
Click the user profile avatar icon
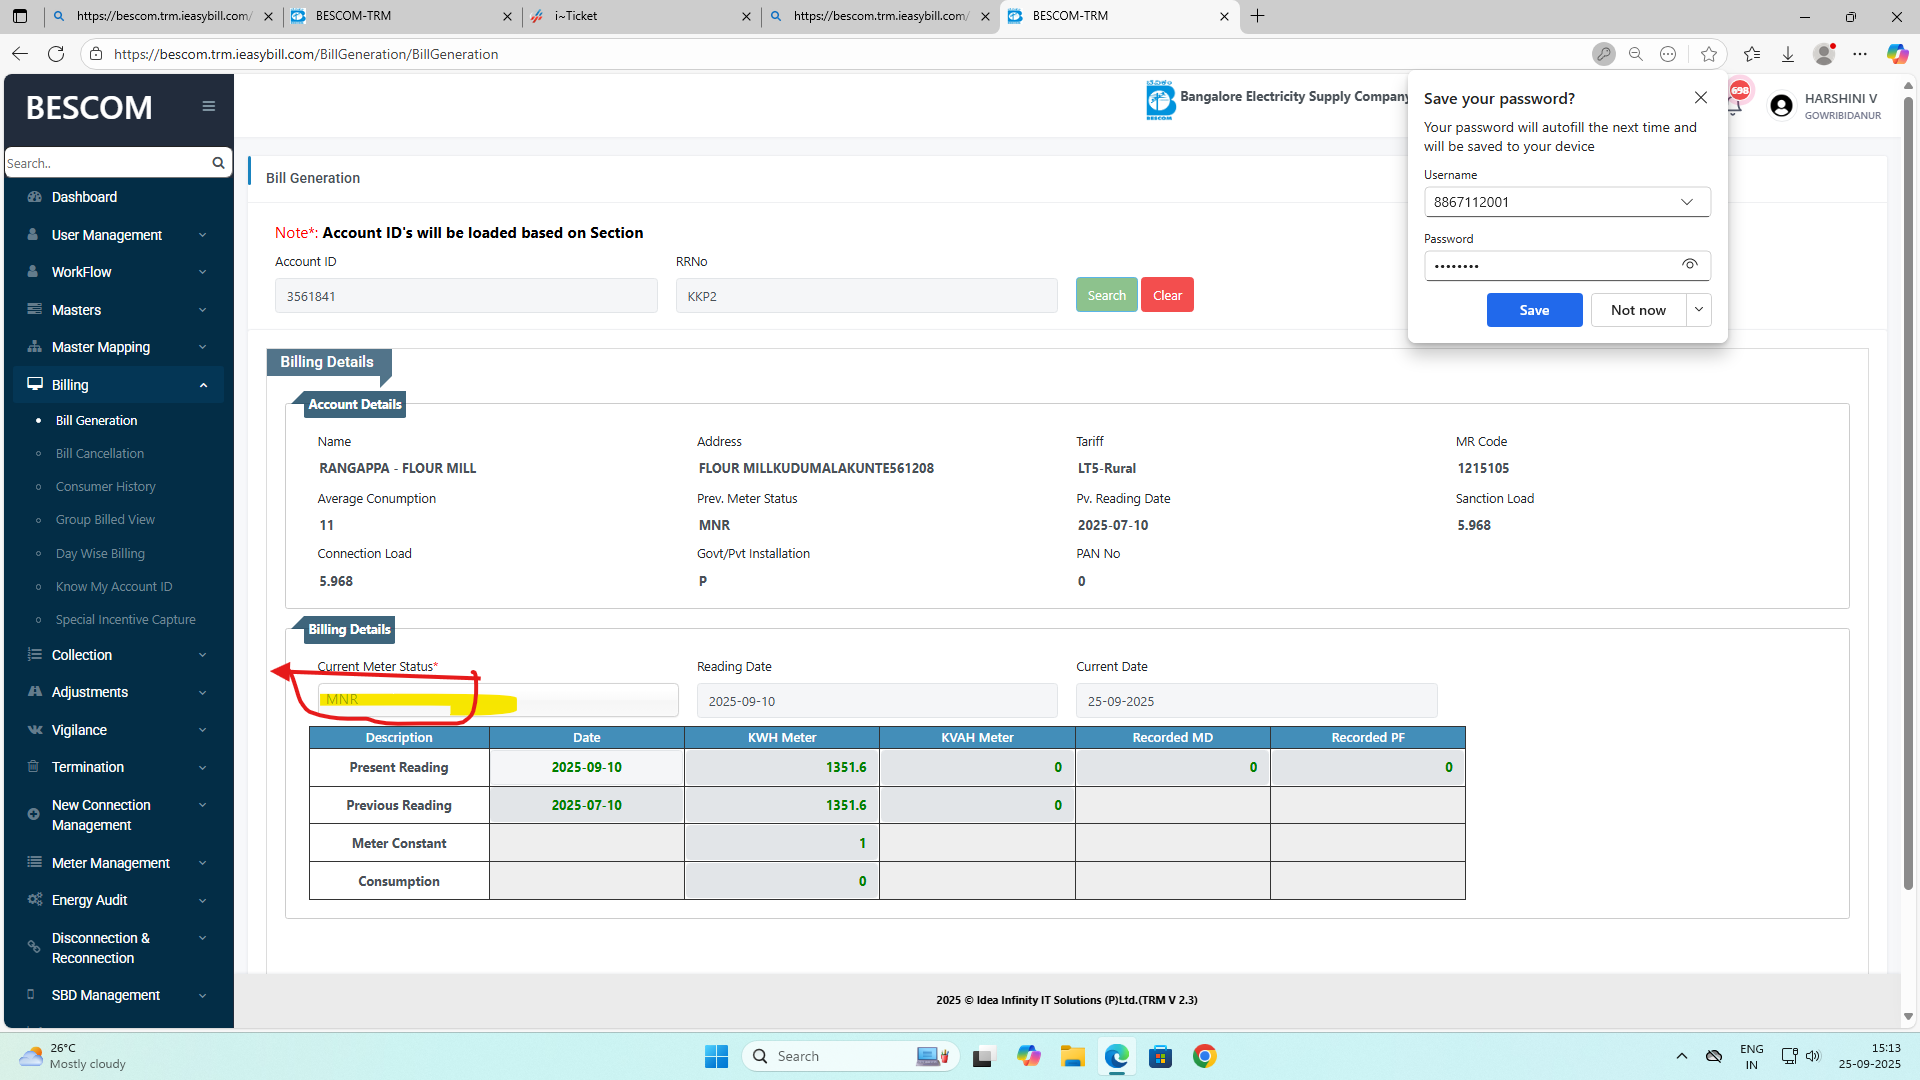pos(1781,106)
